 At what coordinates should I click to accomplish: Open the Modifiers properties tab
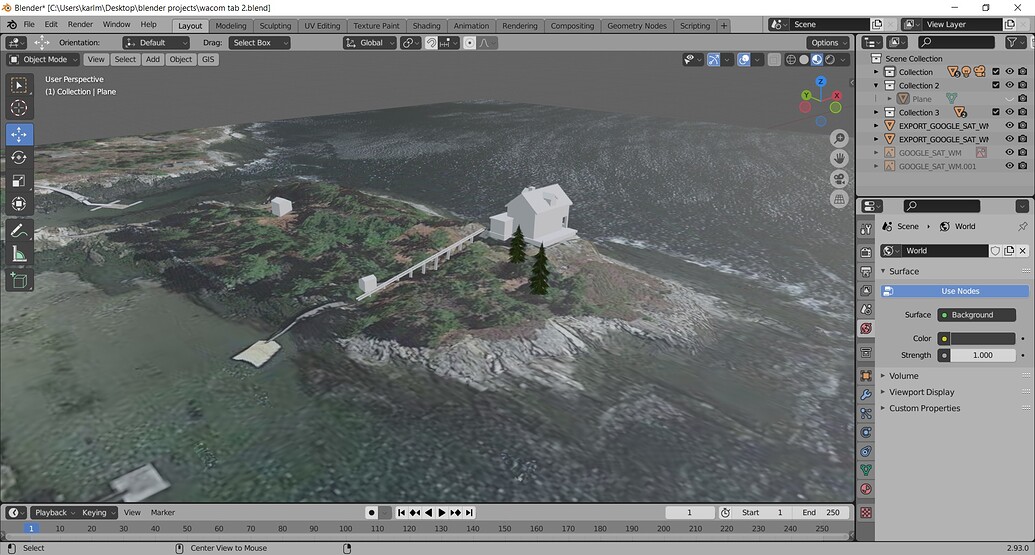[866, 395]
